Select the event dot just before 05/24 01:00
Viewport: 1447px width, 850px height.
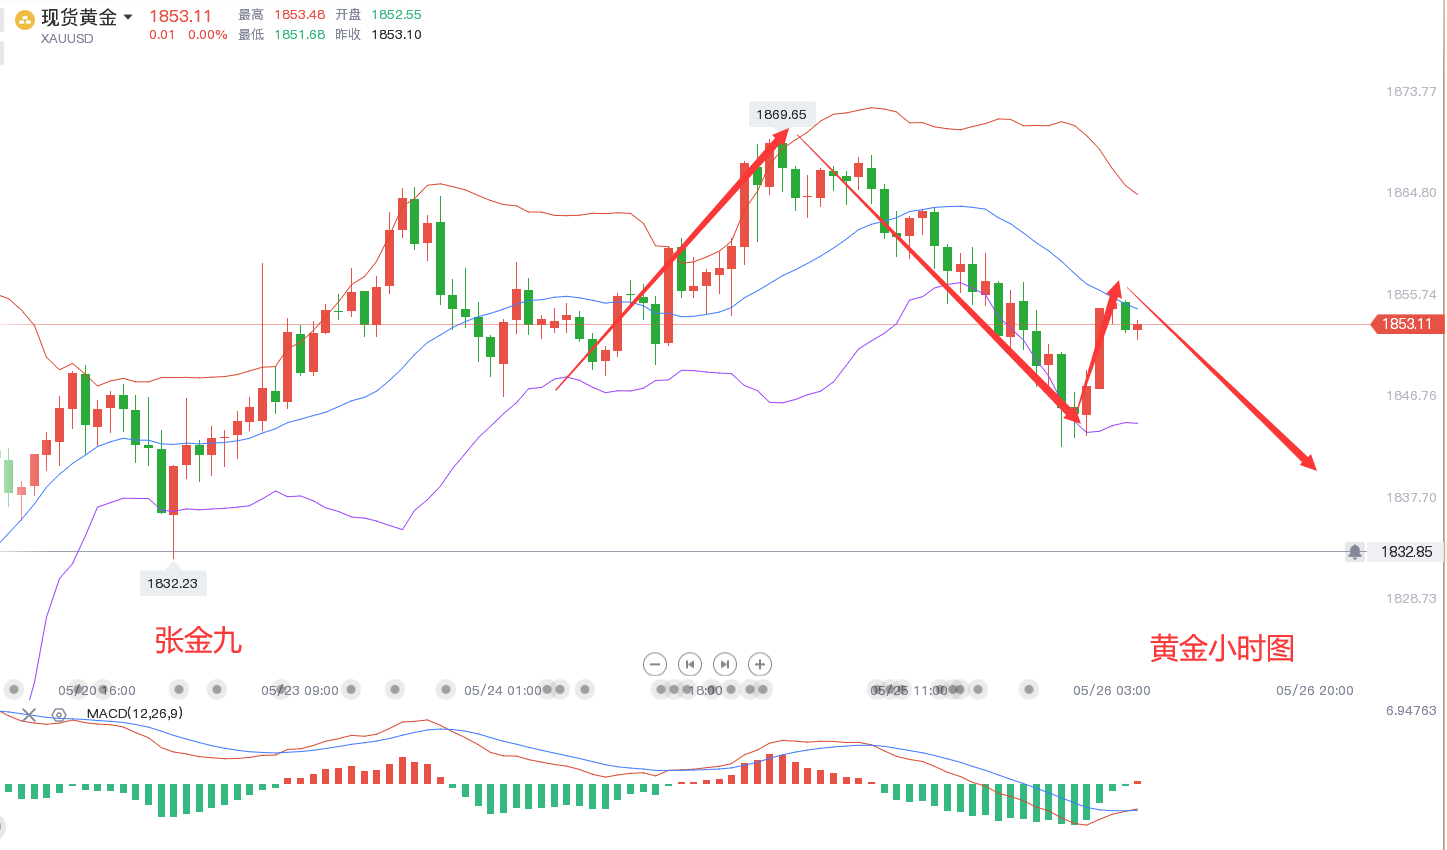(x=446, y=689)
